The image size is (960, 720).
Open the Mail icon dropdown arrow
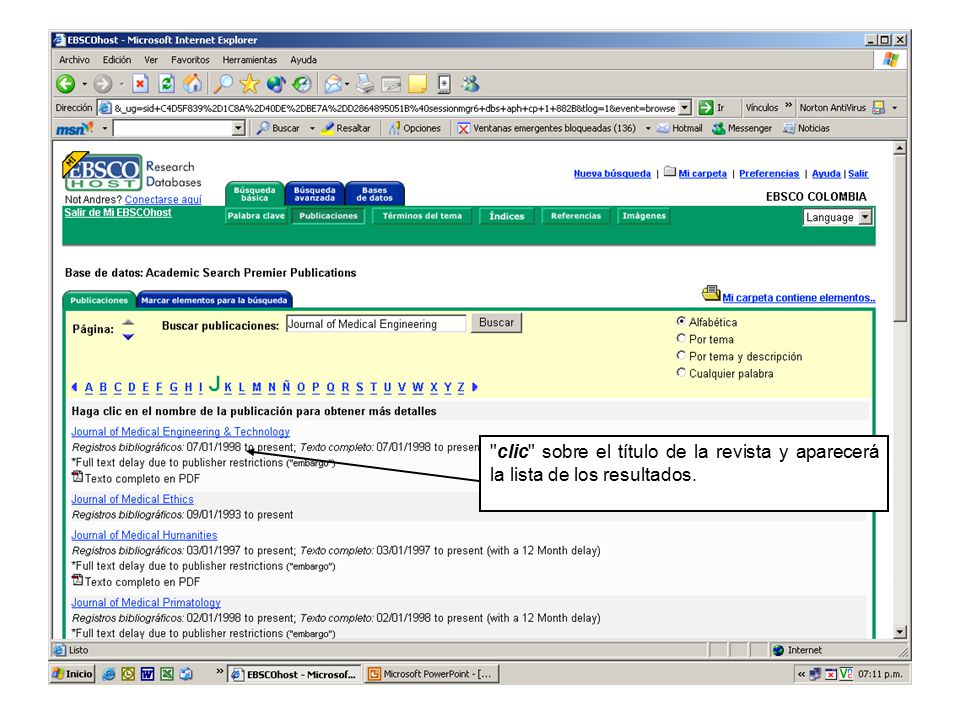347,84
